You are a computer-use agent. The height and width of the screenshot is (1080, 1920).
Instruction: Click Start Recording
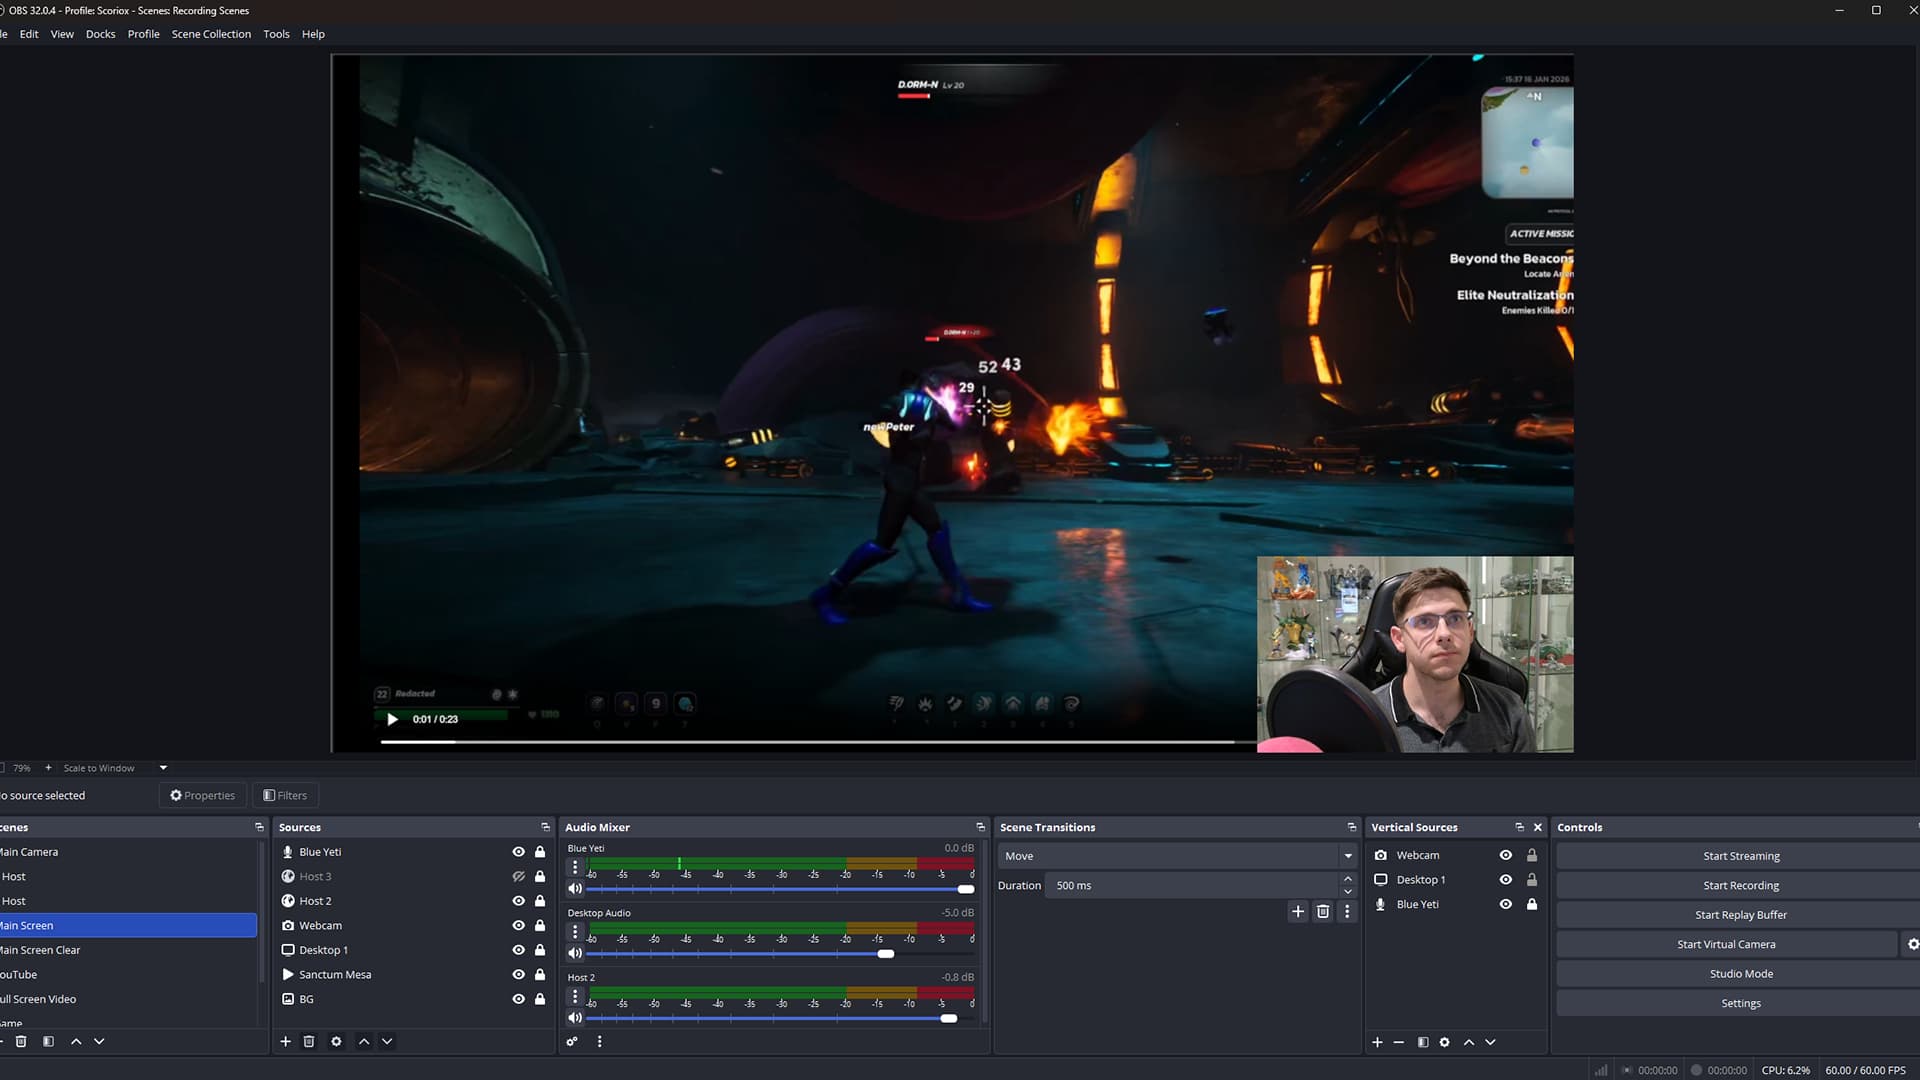(1740, 884)
